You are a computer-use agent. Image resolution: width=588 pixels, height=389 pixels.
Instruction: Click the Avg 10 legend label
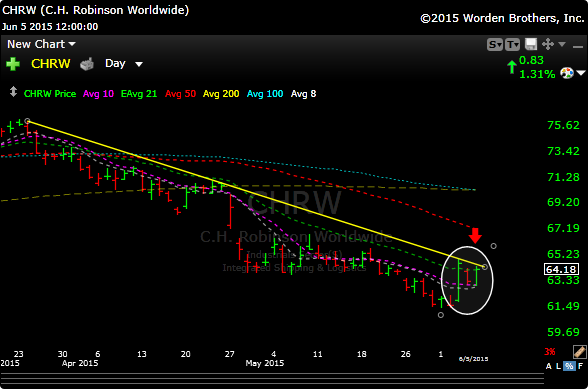point(98,94)
